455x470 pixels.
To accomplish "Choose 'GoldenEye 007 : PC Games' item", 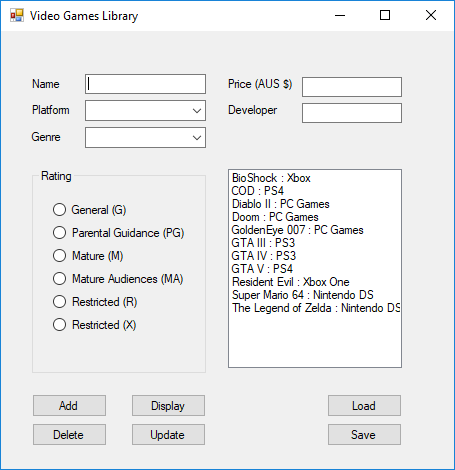I will pyautogui.click(x=315, y=230).
